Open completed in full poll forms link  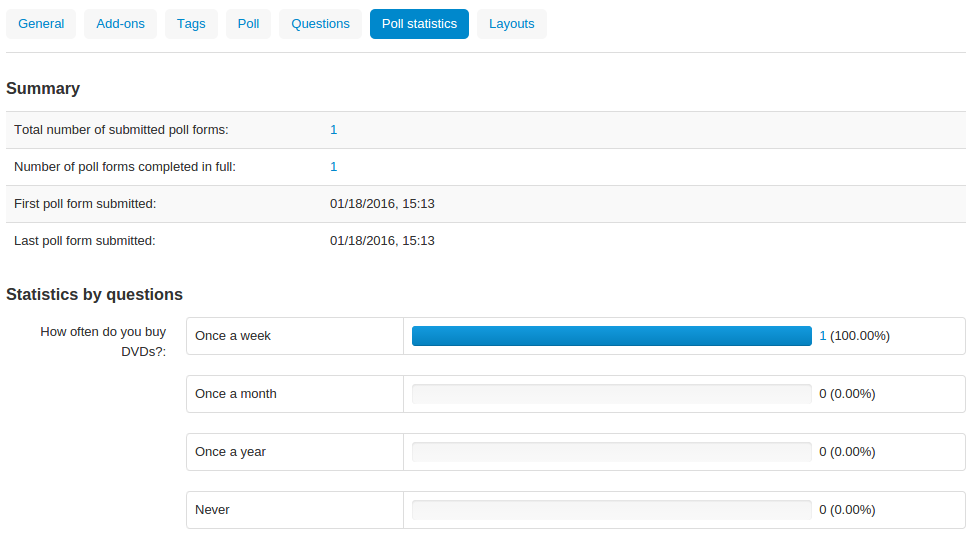[x=334, y=167]
